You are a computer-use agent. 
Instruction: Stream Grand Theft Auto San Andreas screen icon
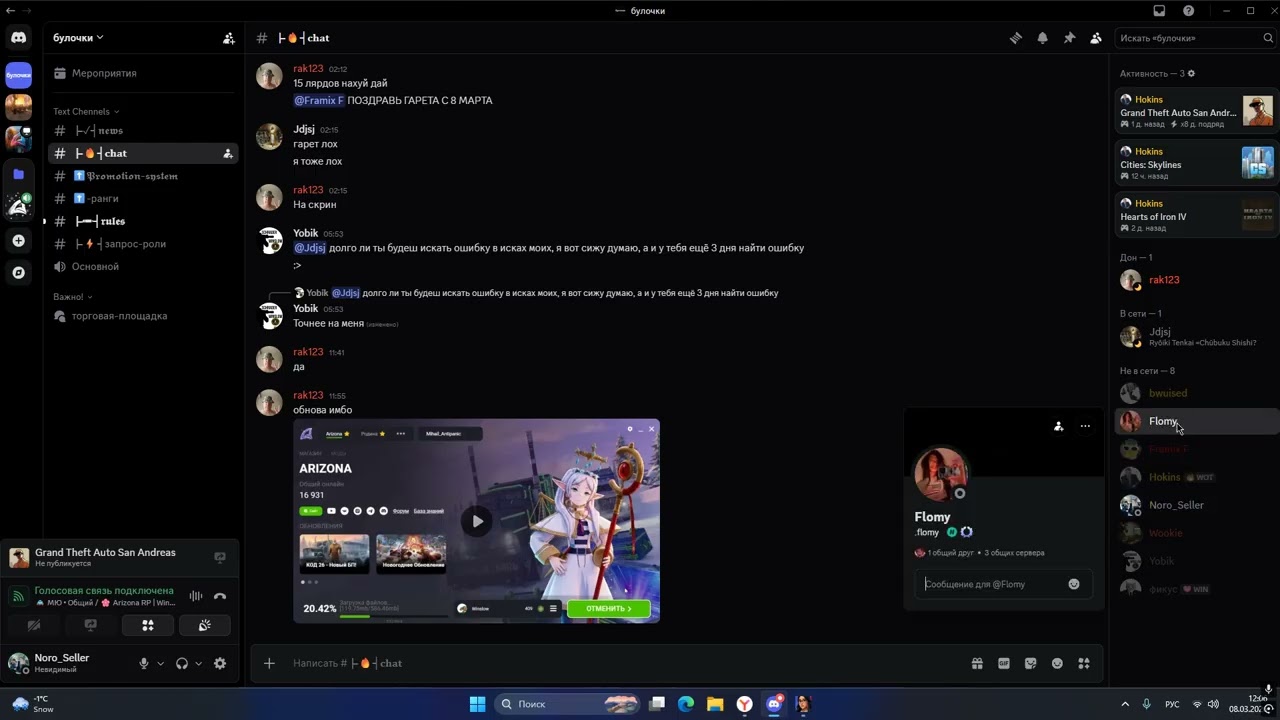click(220, 557)
